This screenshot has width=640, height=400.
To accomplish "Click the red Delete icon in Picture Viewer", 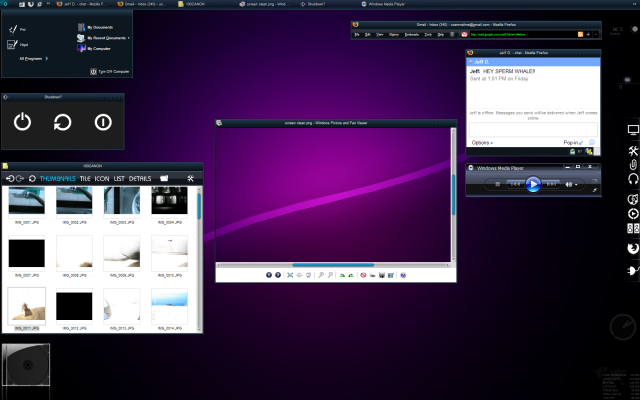I will tap(363, 275).
